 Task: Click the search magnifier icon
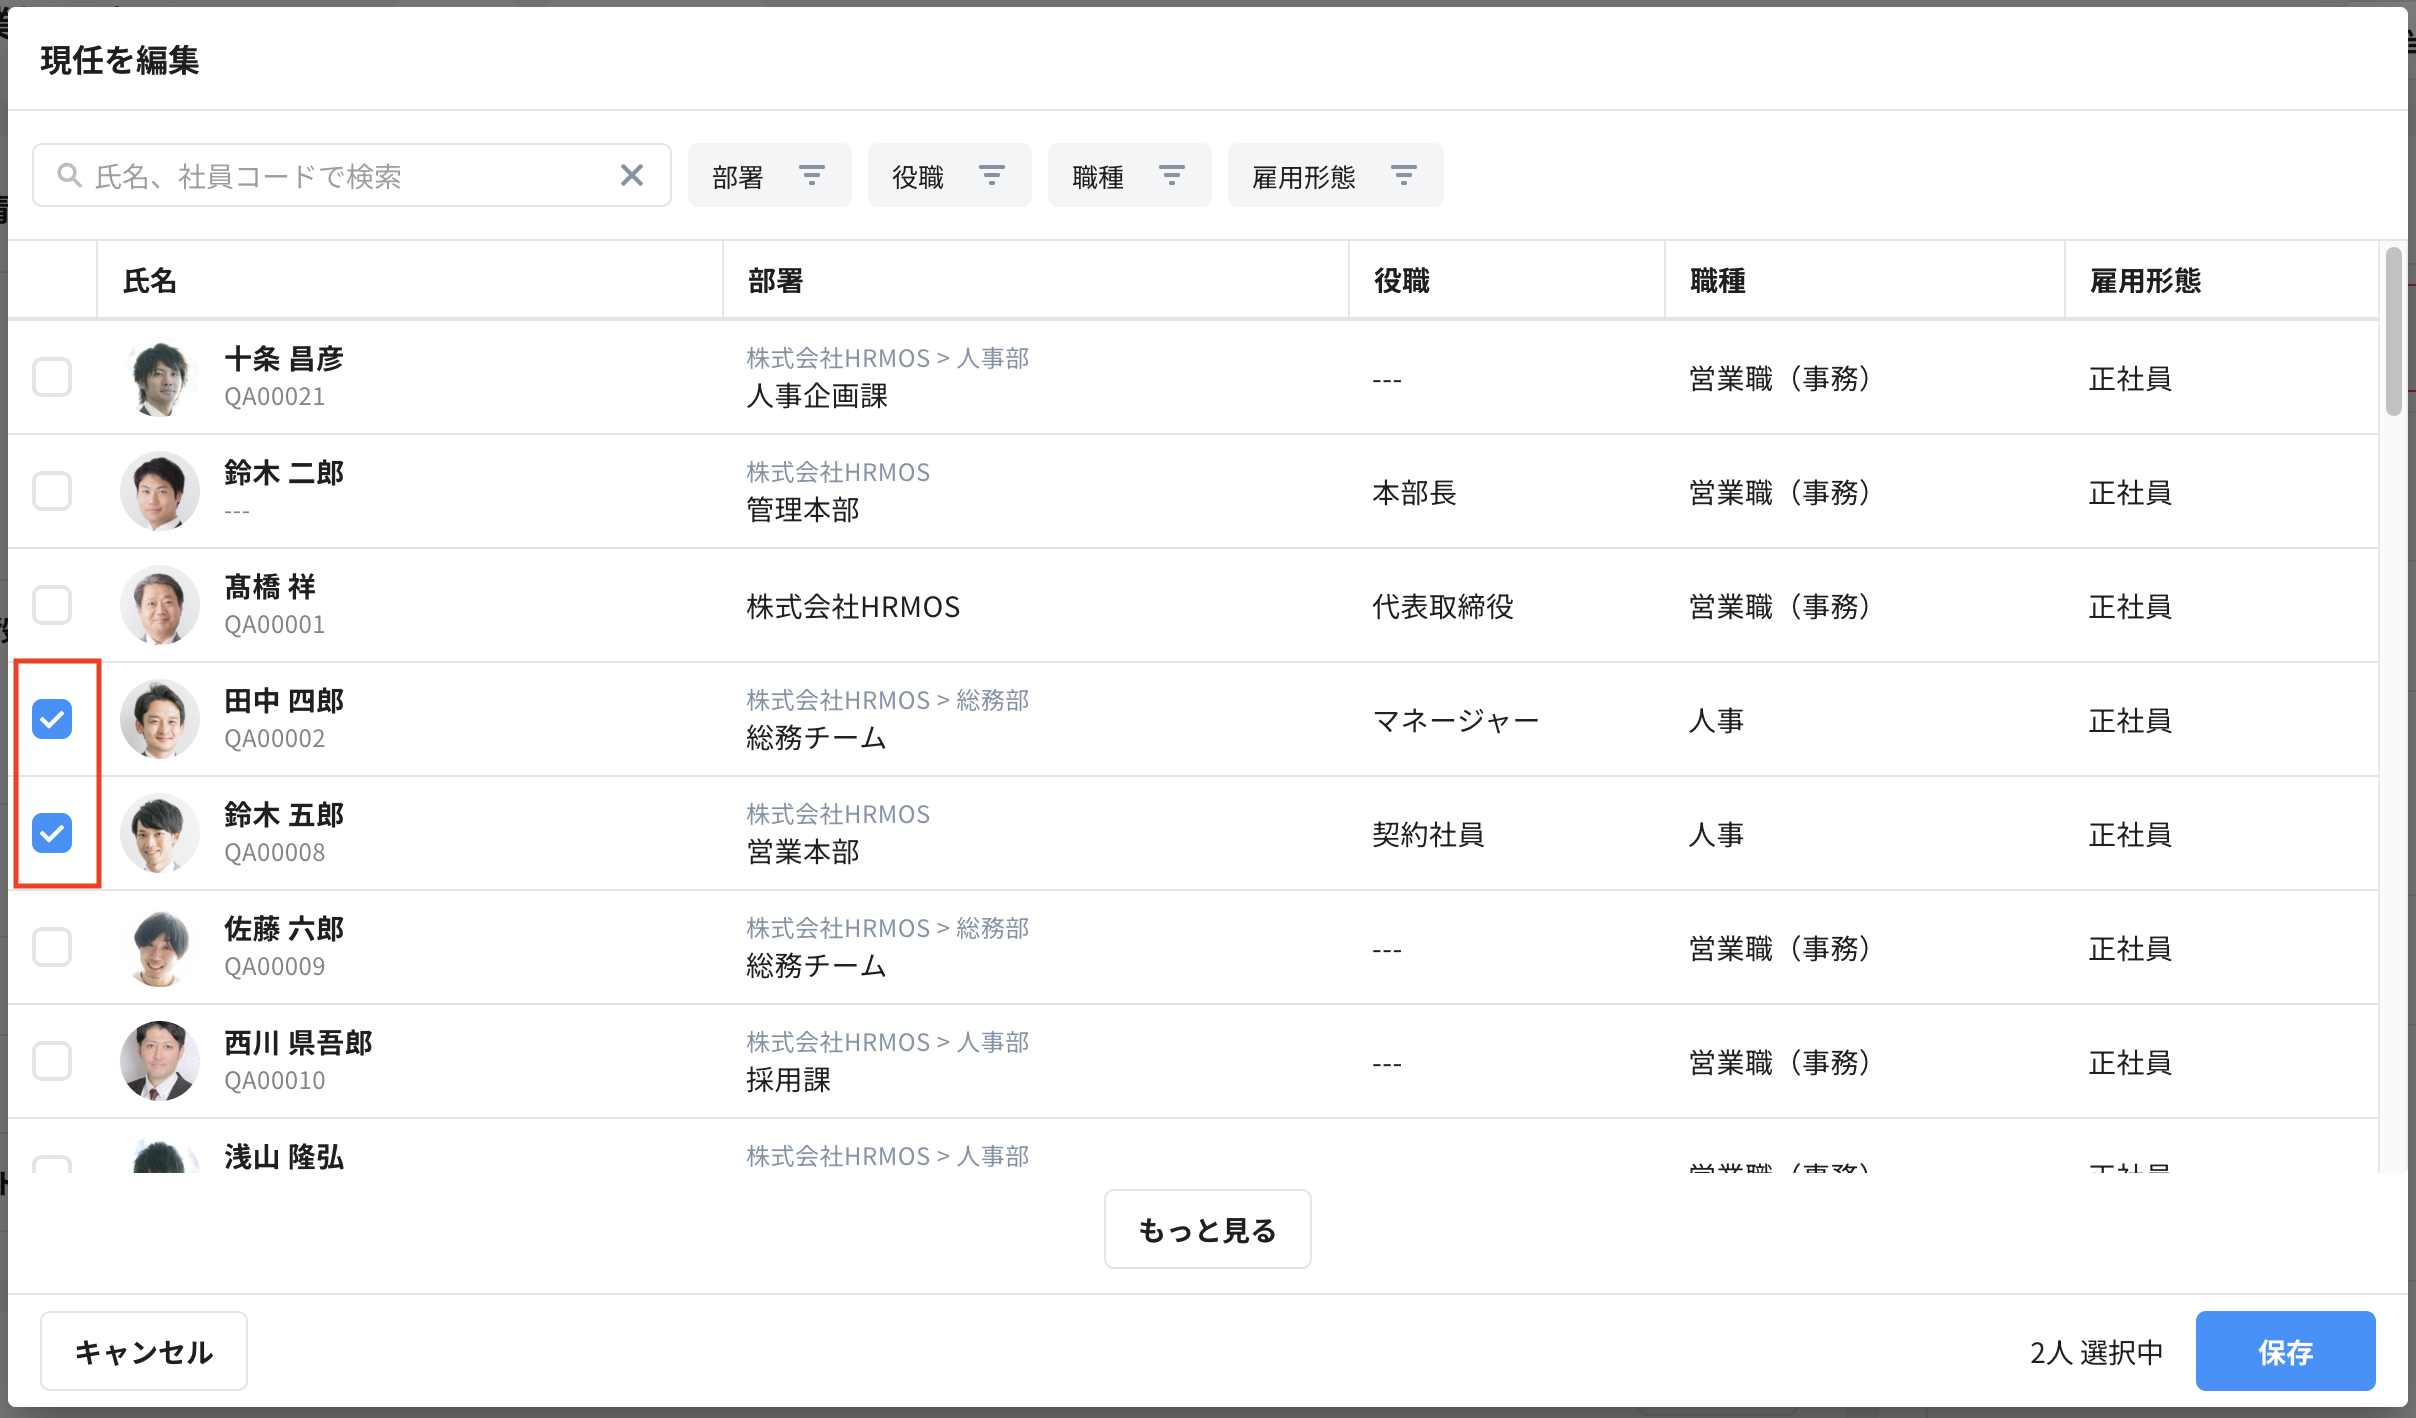click(69, 175)
